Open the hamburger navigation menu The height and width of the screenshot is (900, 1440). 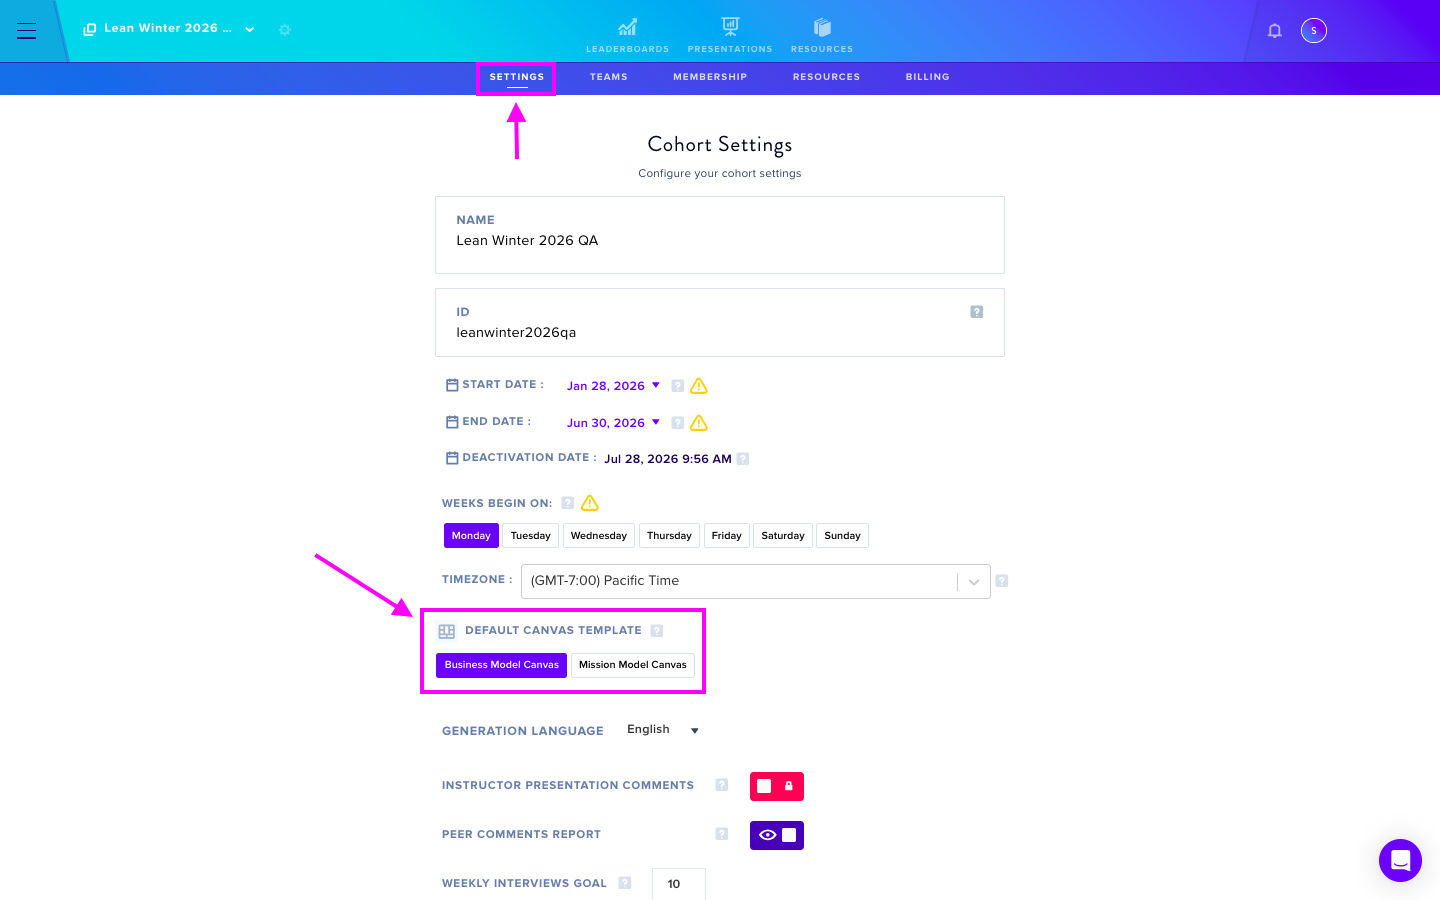click(x=27, y=31)
